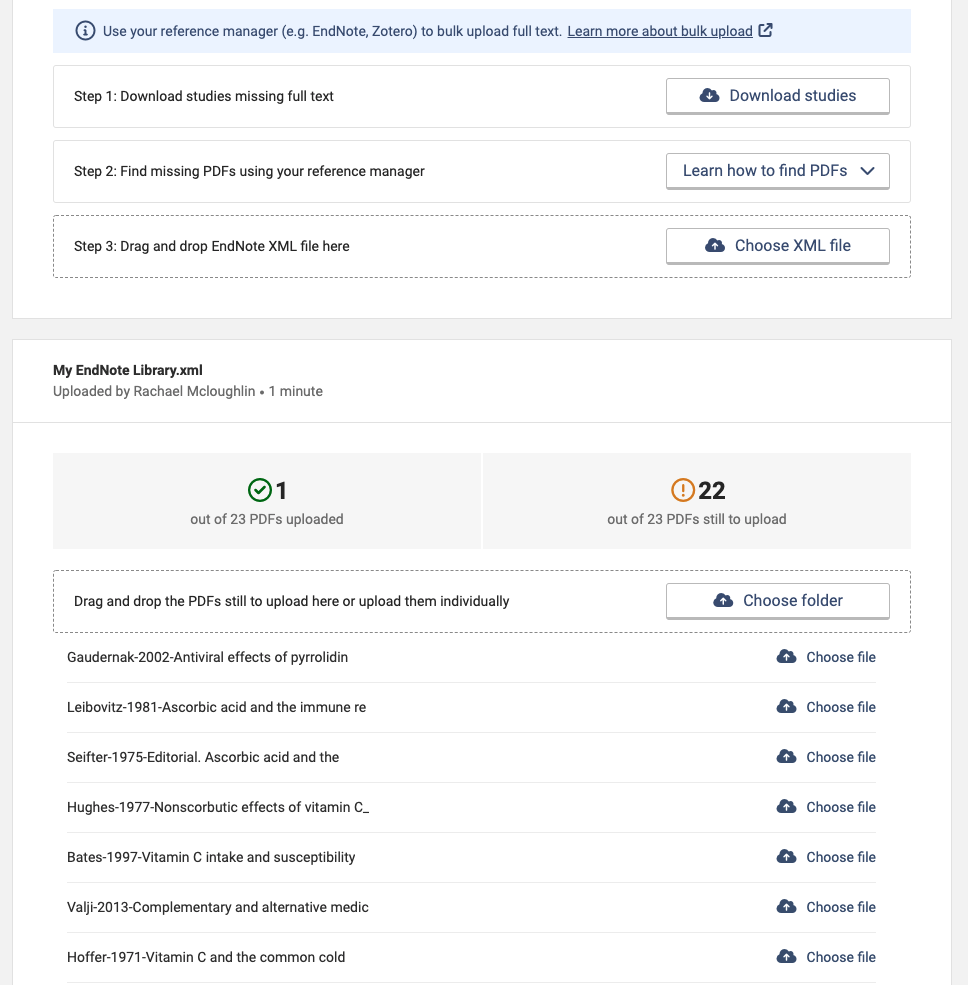The height and width of the screenshot is (985, 968).
Task: Click upload cloud icon for Bates-1997 study
Action: tap(787, 857)
